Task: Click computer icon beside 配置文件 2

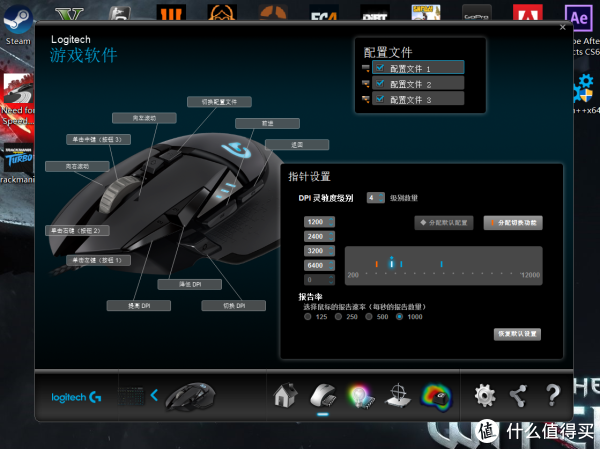Action: point(366,84)
